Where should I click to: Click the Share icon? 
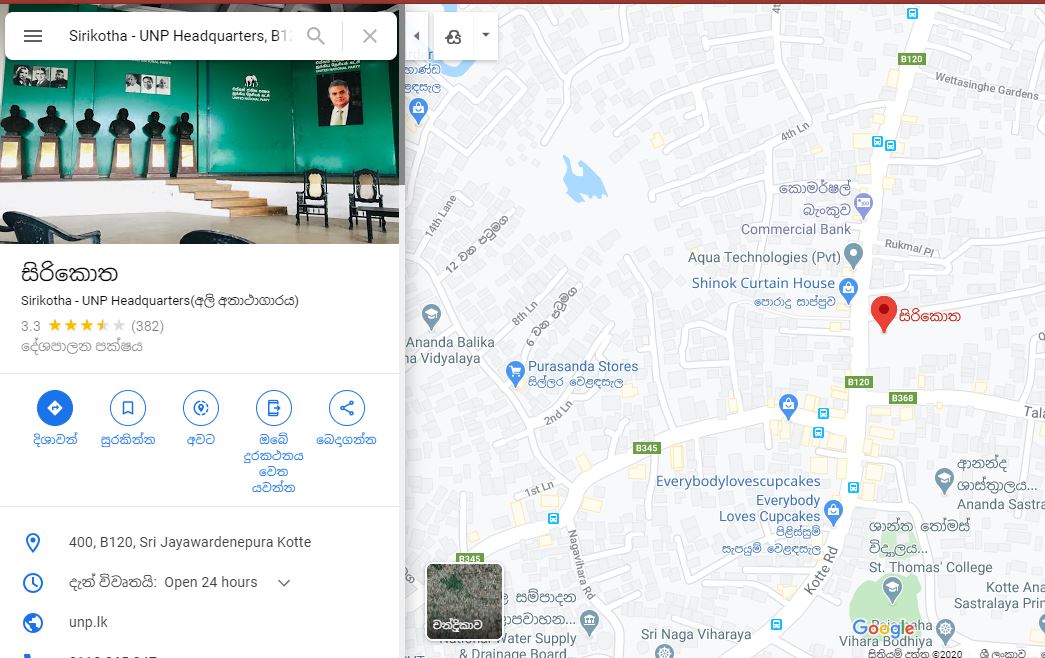point(347,408)
